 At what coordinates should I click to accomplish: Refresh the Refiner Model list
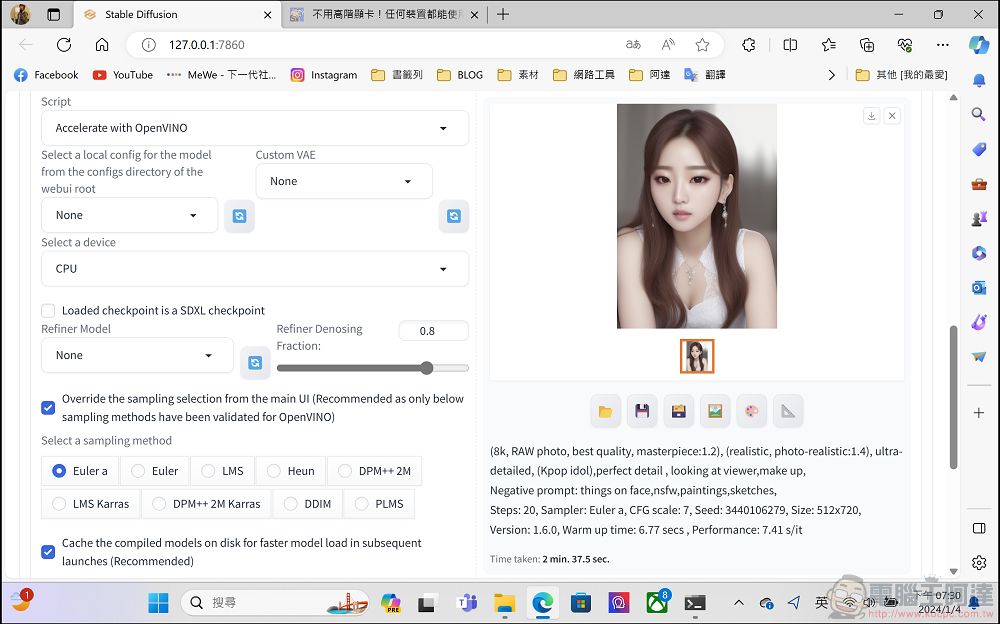[255, 363]
